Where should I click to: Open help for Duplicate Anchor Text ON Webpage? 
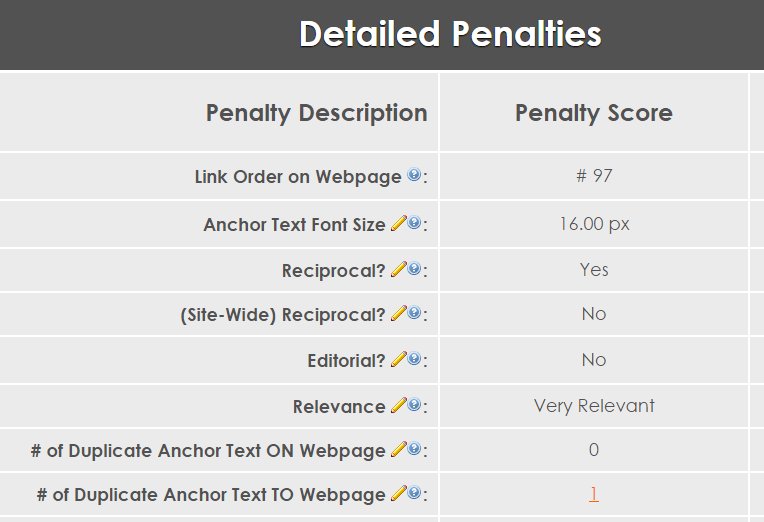tap(414, 450)
